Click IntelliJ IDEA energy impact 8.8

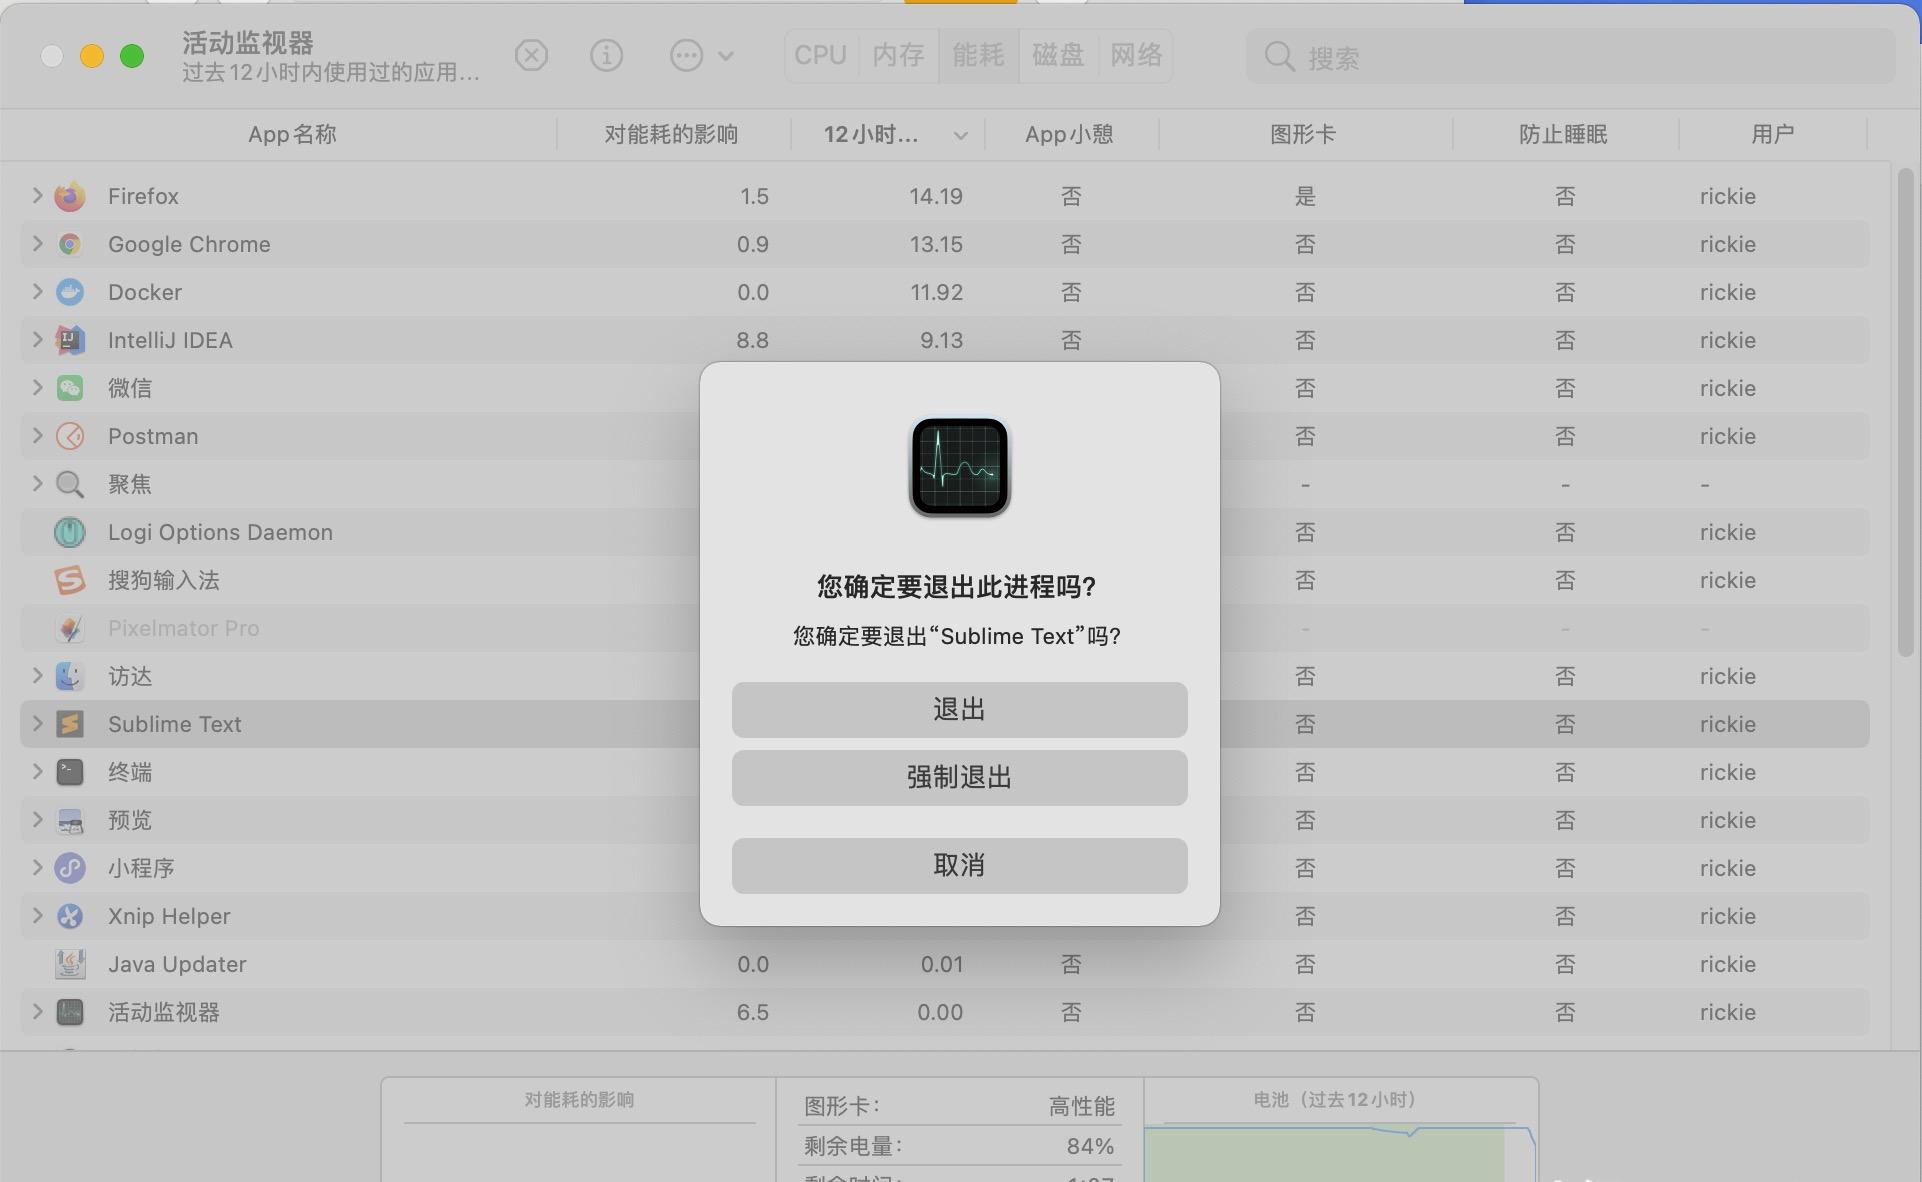tap(752, 340)
